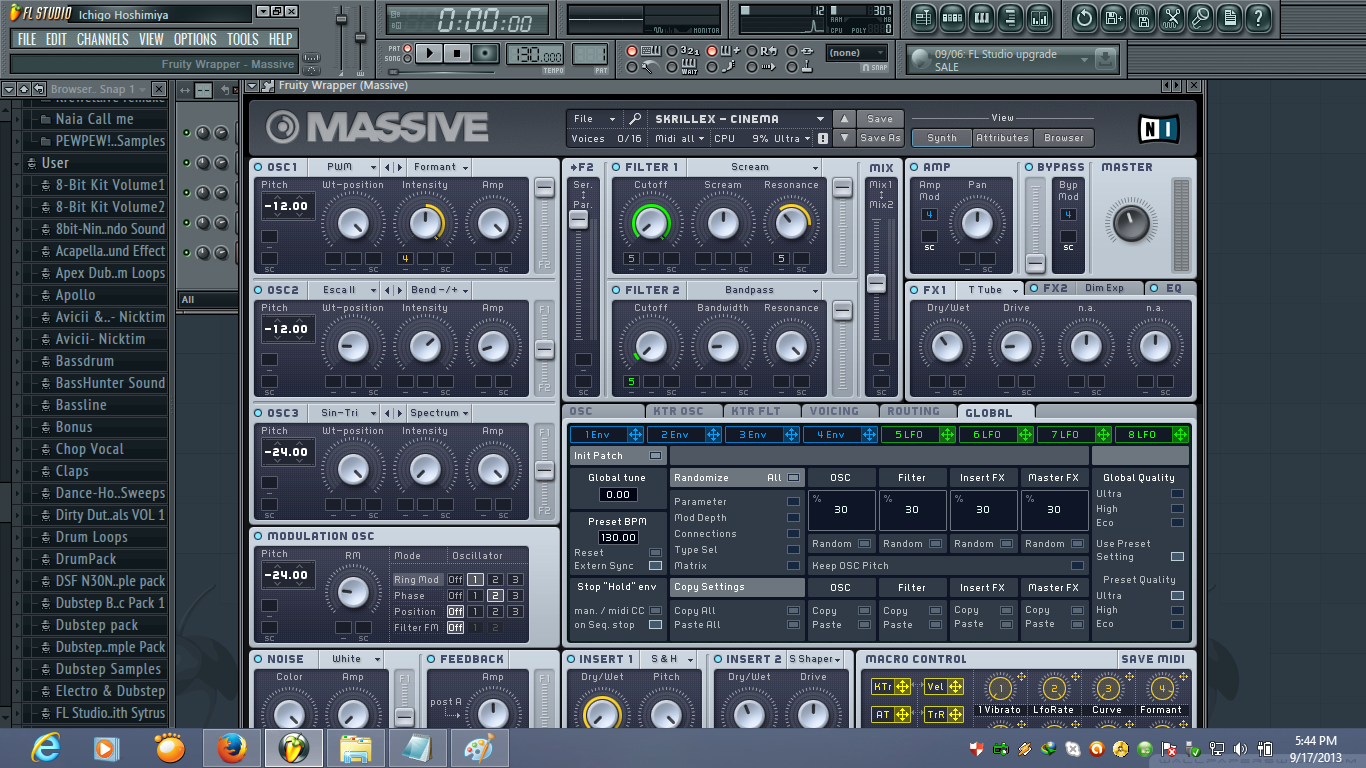Switch to the Attributes view tab
1366x768 pixels.
point(1002,138)
